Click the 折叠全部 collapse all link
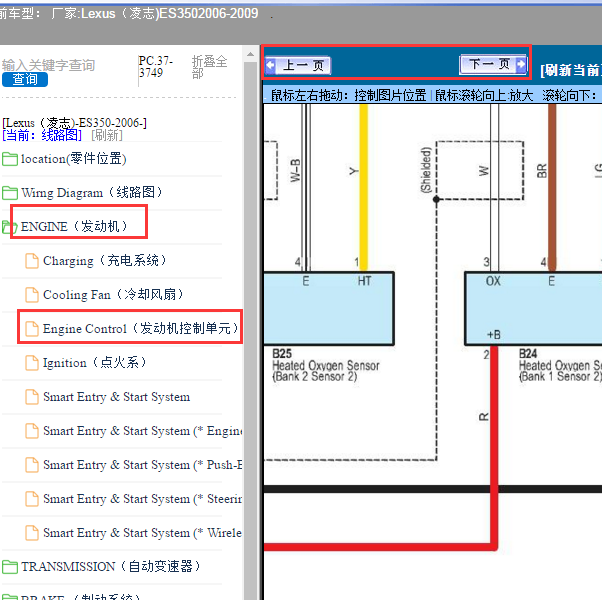The width and height of the screenshot is (602, 600). (209, 67)
